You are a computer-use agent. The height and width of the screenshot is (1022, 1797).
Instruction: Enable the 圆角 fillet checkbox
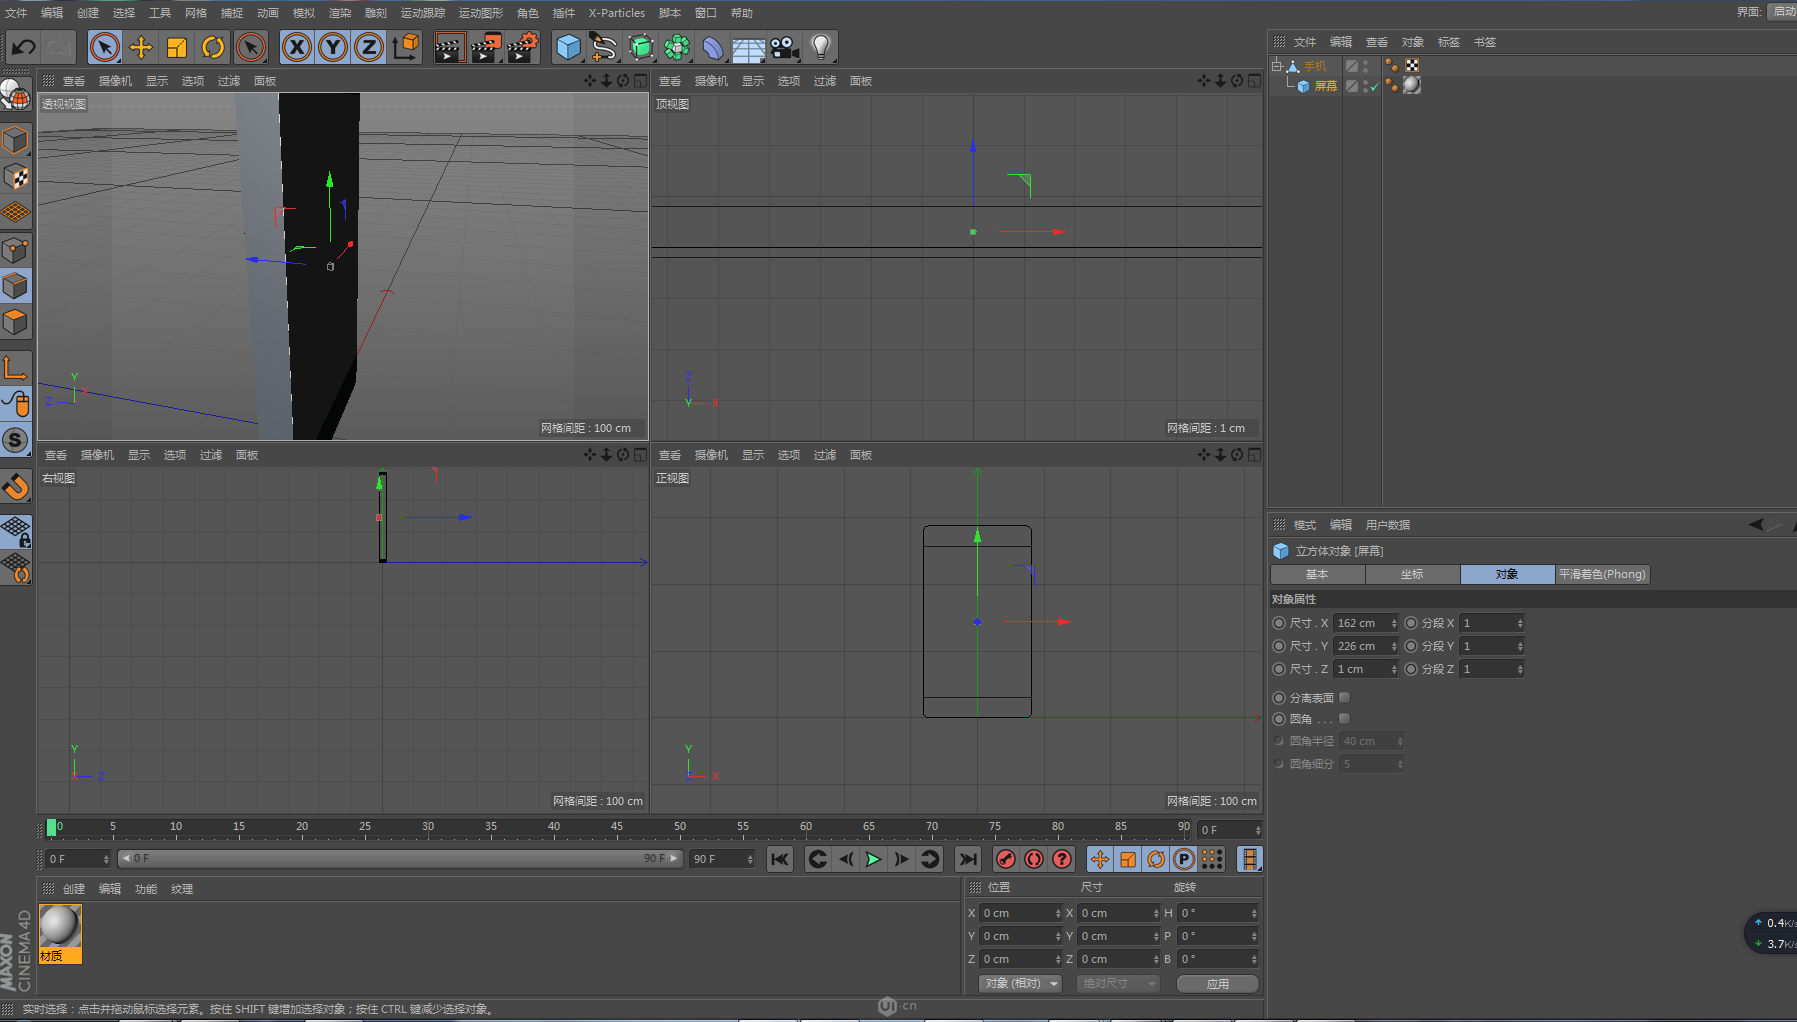click(x=1344, y=718)
